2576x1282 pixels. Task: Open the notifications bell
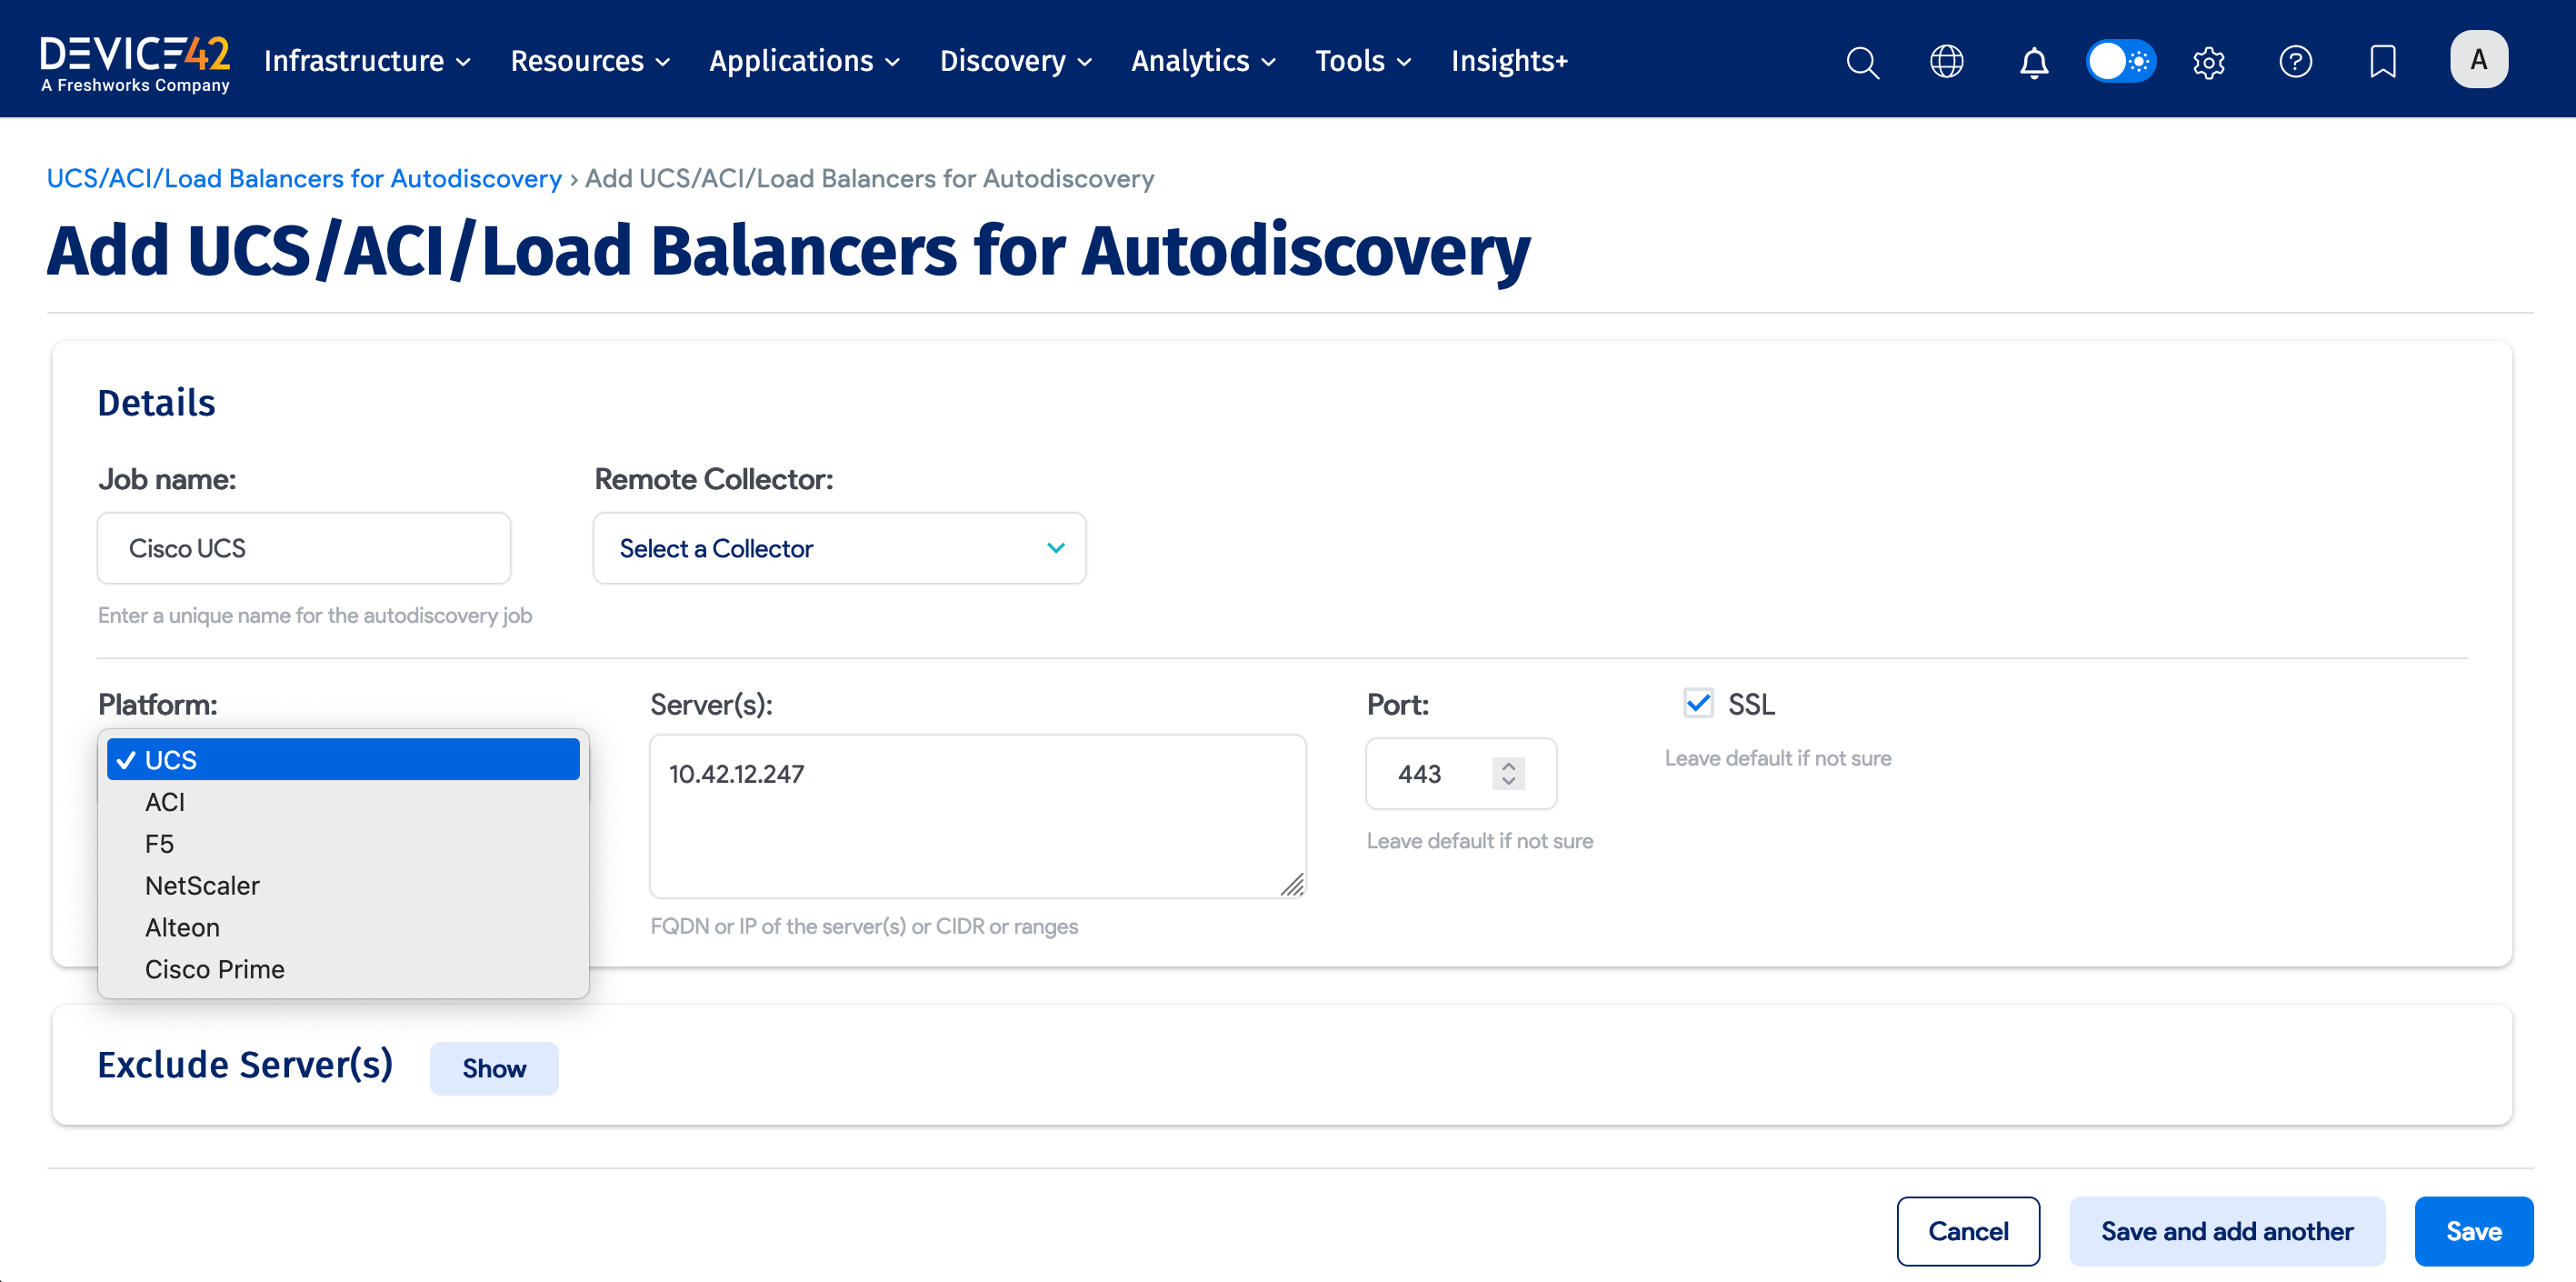point(2033,62)
